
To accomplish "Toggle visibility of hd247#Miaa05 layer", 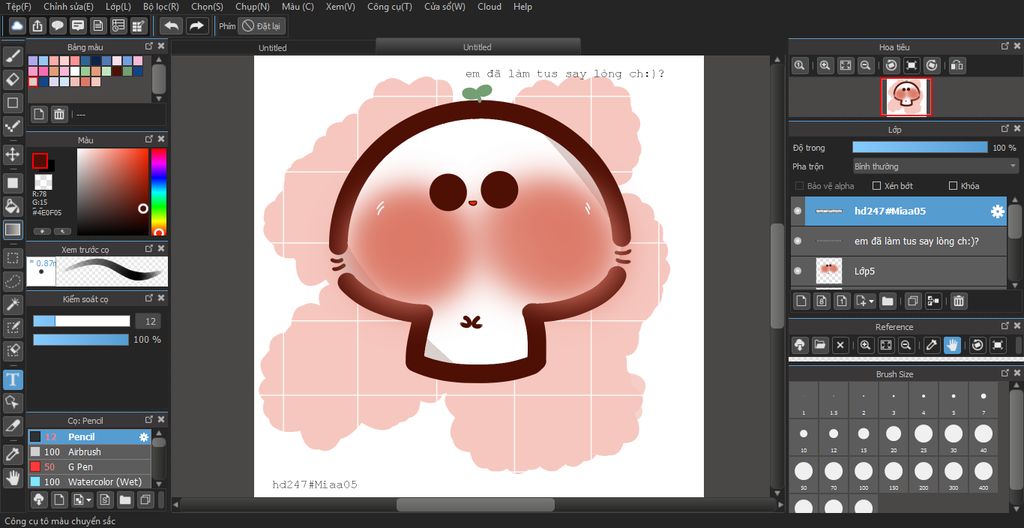I will [x=797, y=211].
